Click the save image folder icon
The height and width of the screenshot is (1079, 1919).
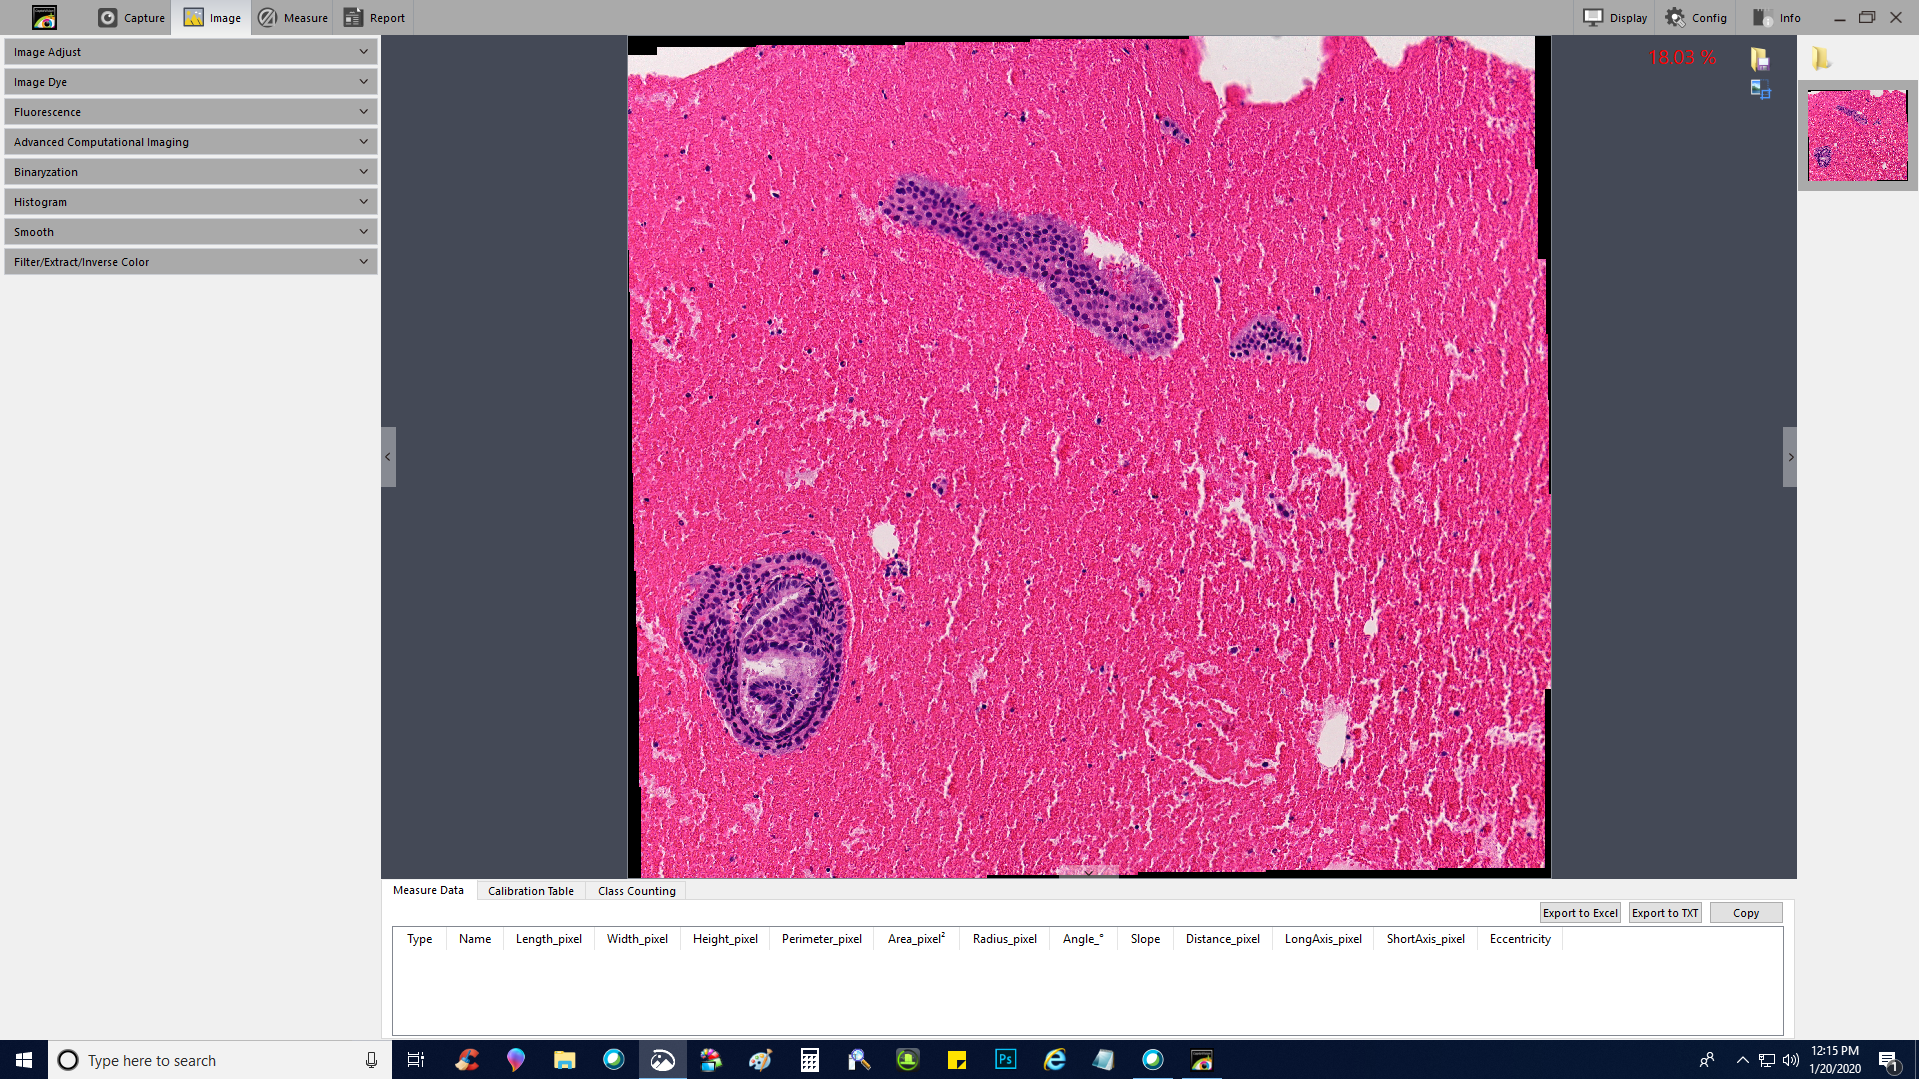click(x=1760, y=59)
